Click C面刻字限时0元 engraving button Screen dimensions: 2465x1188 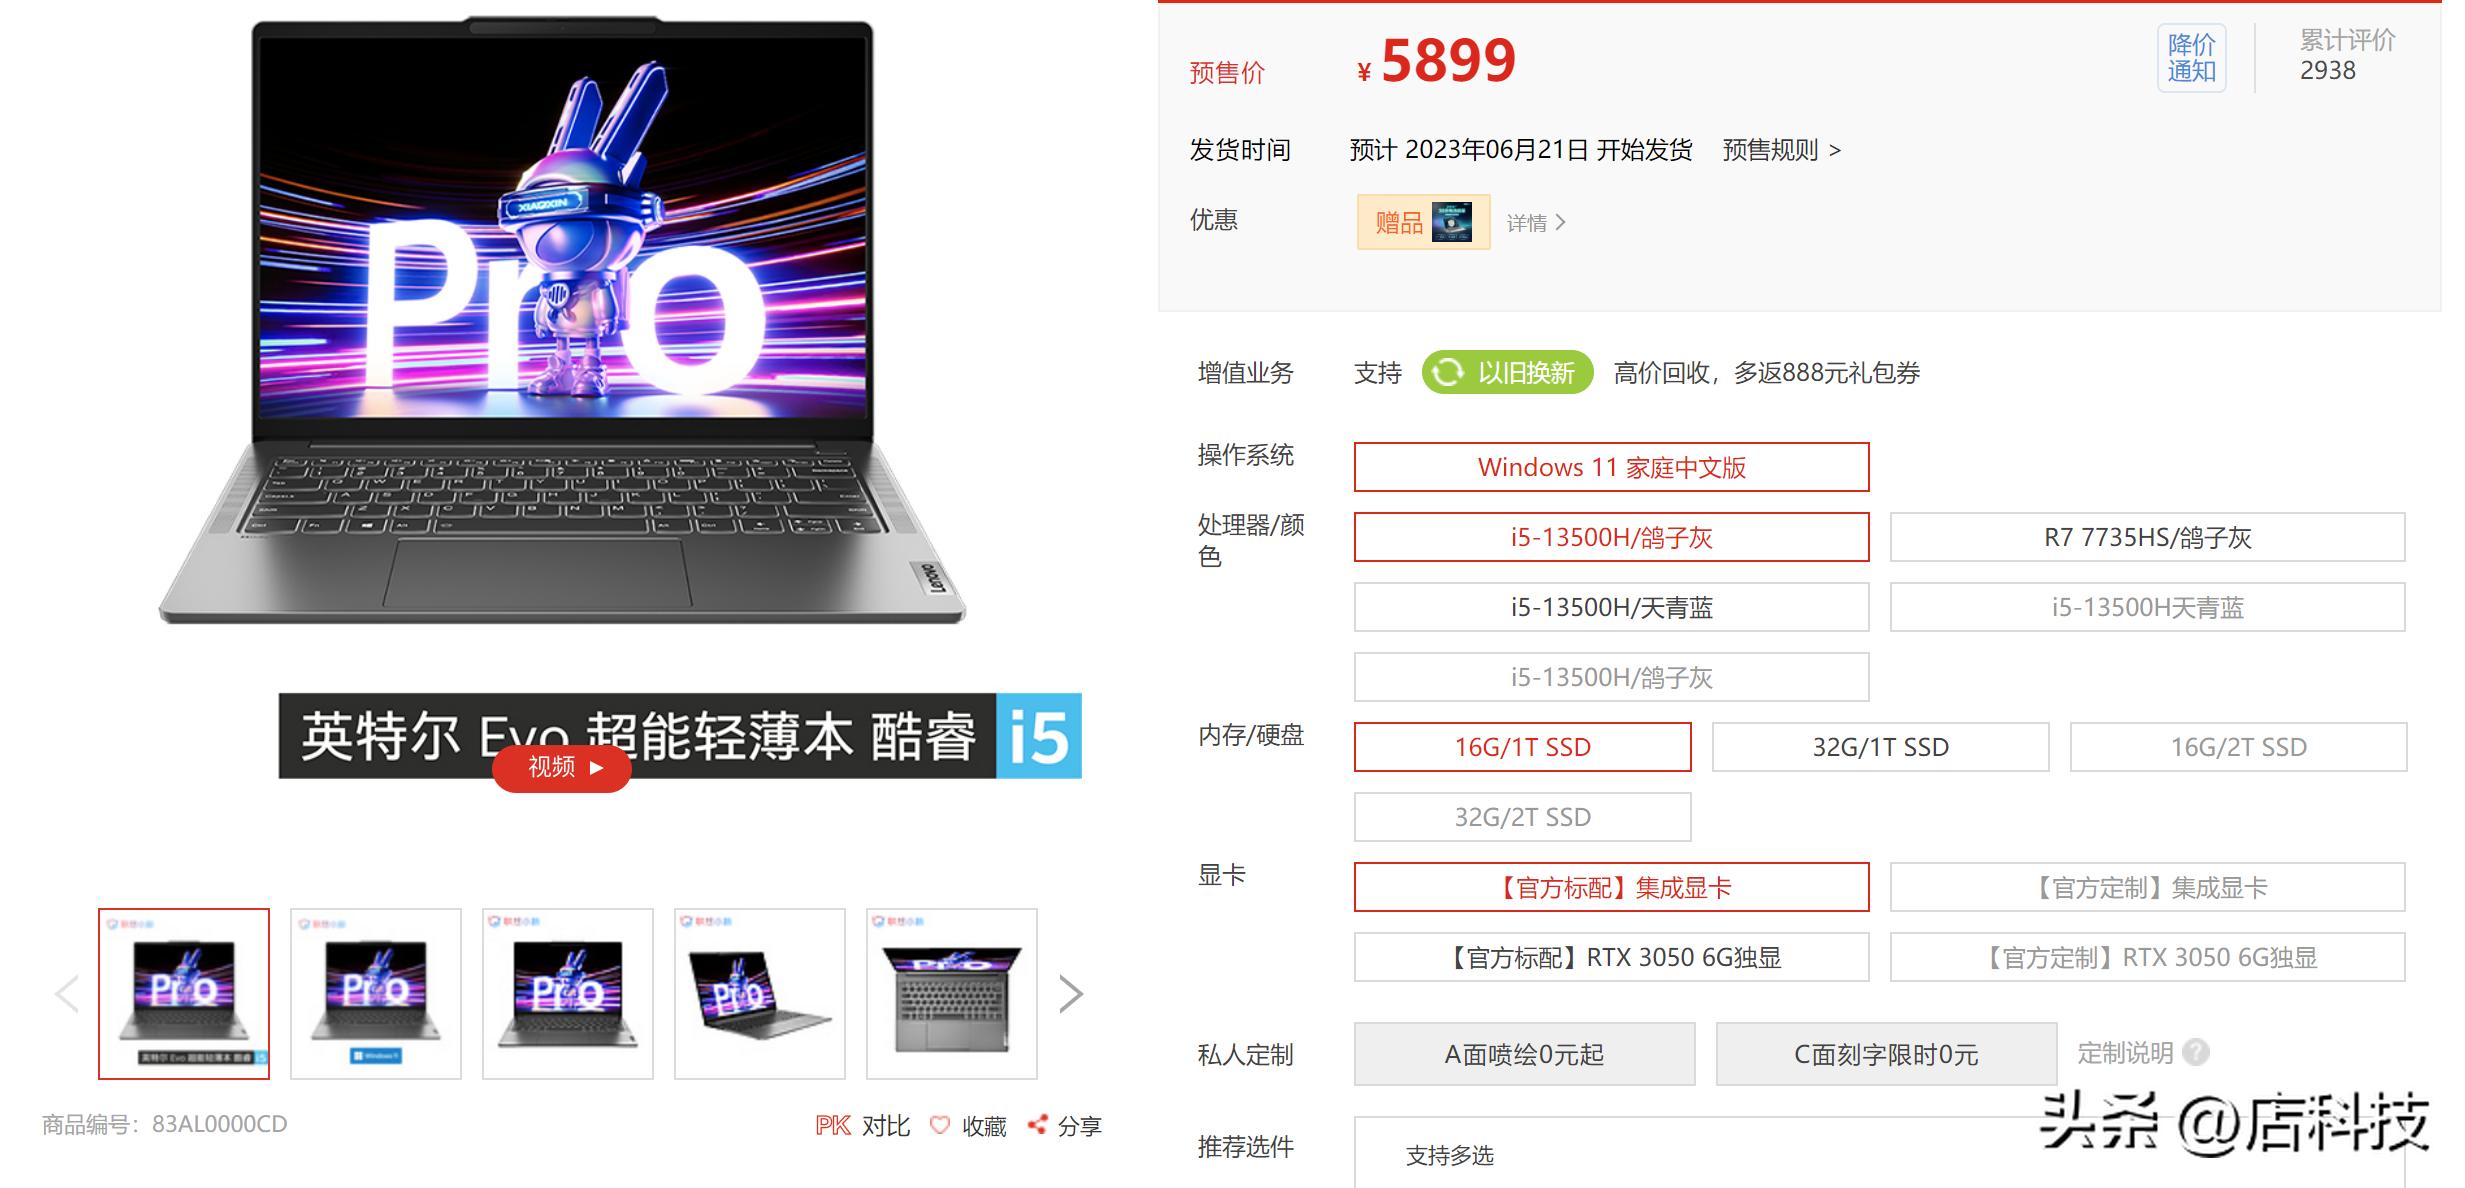coord(1886,1054)
